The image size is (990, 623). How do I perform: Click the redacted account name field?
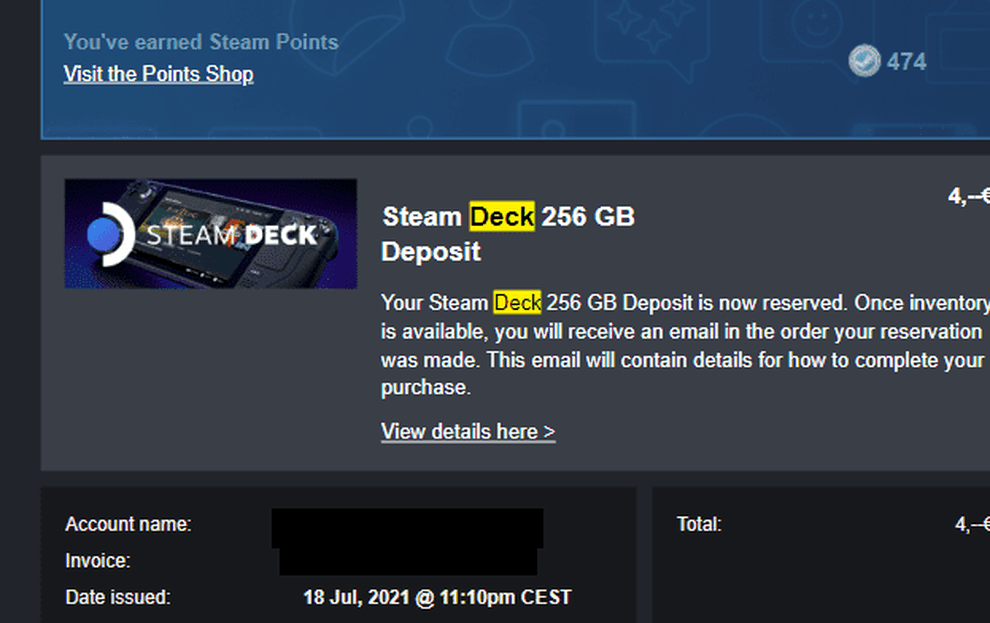(x=407, y=528)
